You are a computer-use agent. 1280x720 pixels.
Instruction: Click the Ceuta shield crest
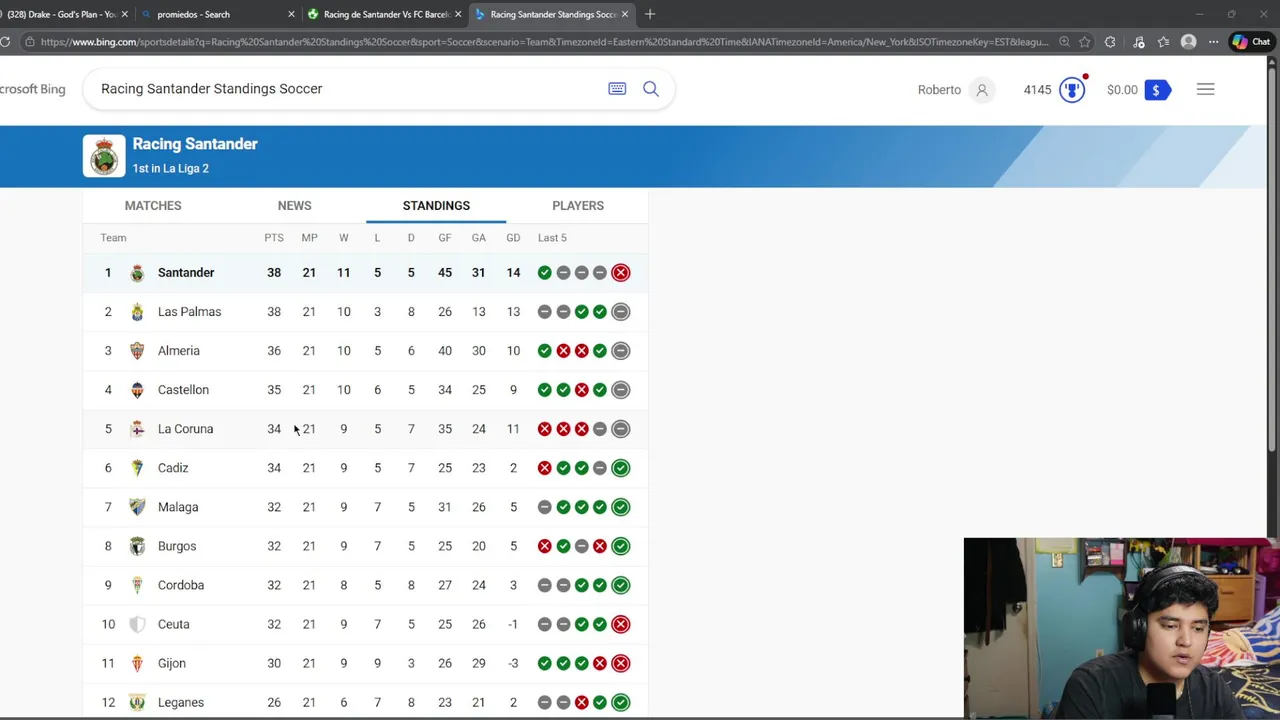coord(137,624)
